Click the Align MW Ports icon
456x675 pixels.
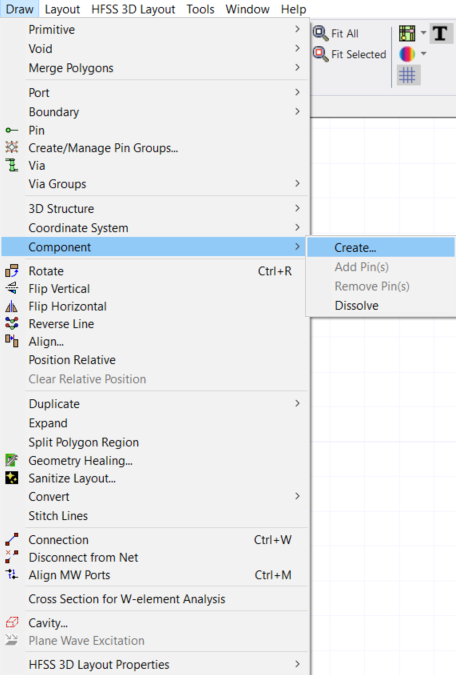[12, 575]
